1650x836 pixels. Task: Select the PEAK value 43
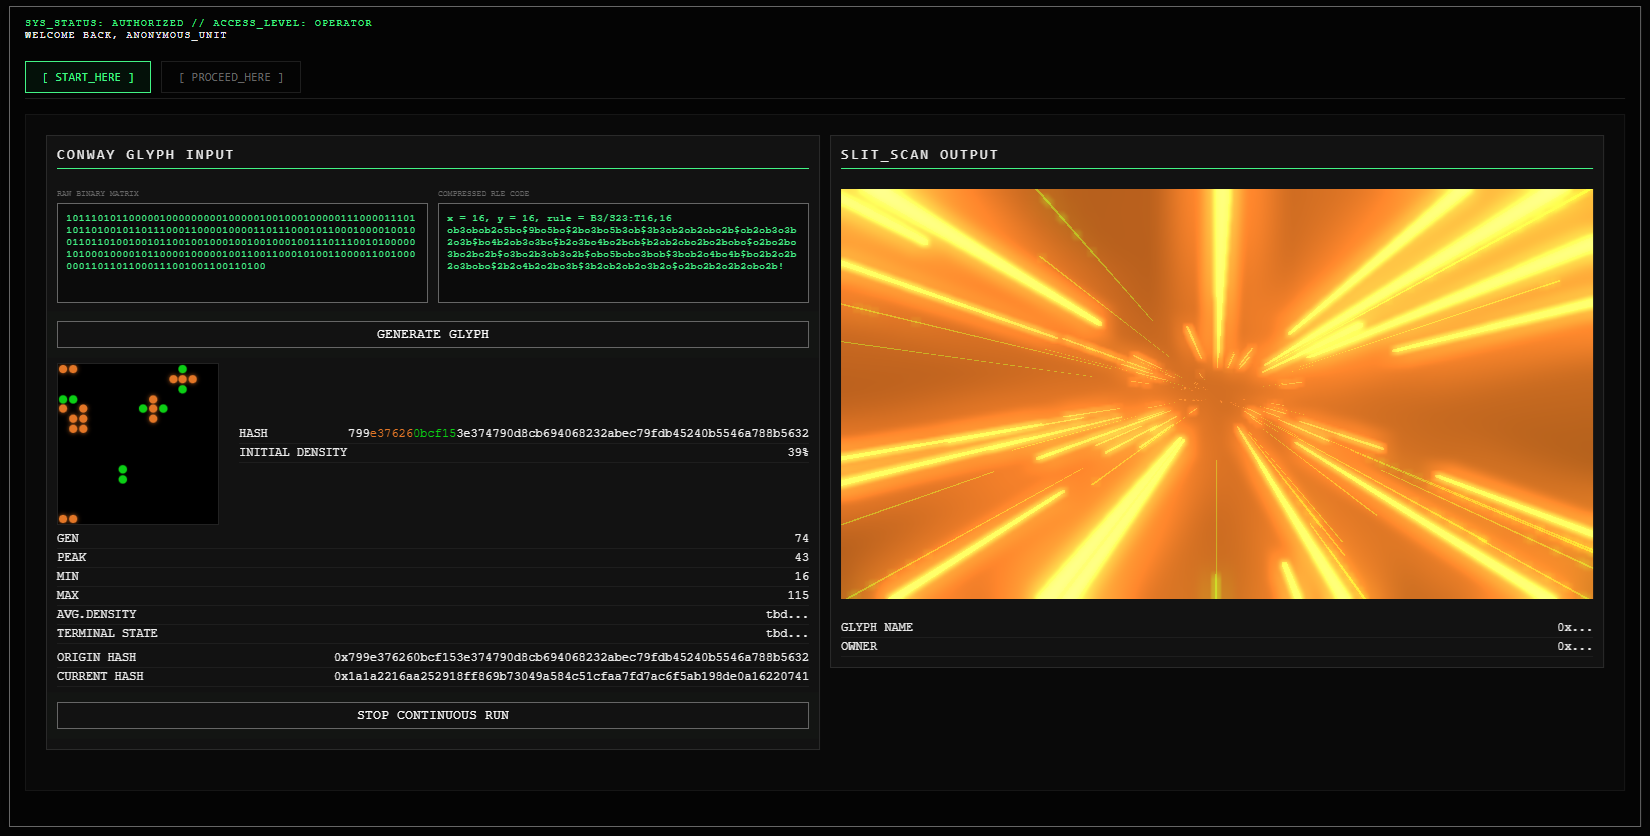point(802,557)
